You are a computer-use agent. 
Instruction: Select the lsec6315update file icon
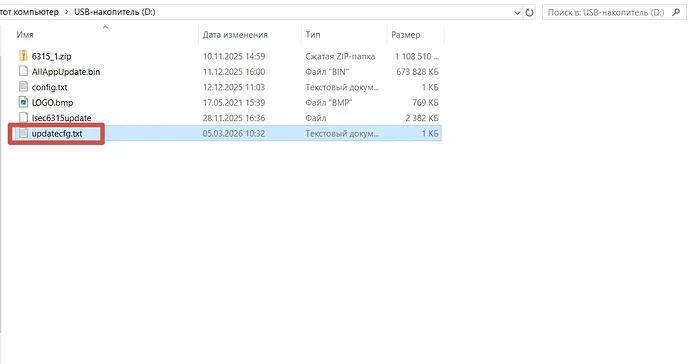23,118
